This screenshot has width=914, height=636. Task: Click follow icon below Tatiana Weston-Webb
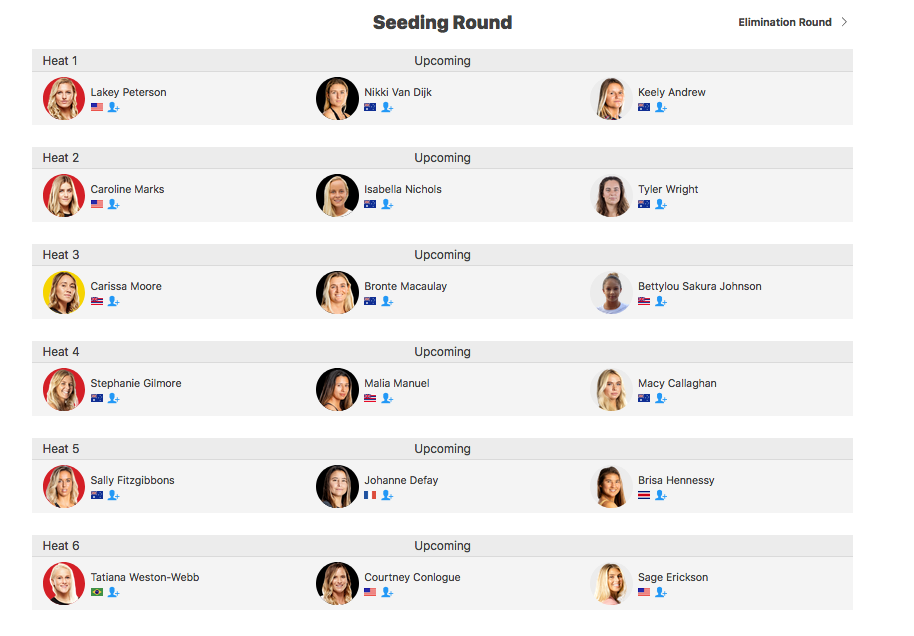coord(114,592)
